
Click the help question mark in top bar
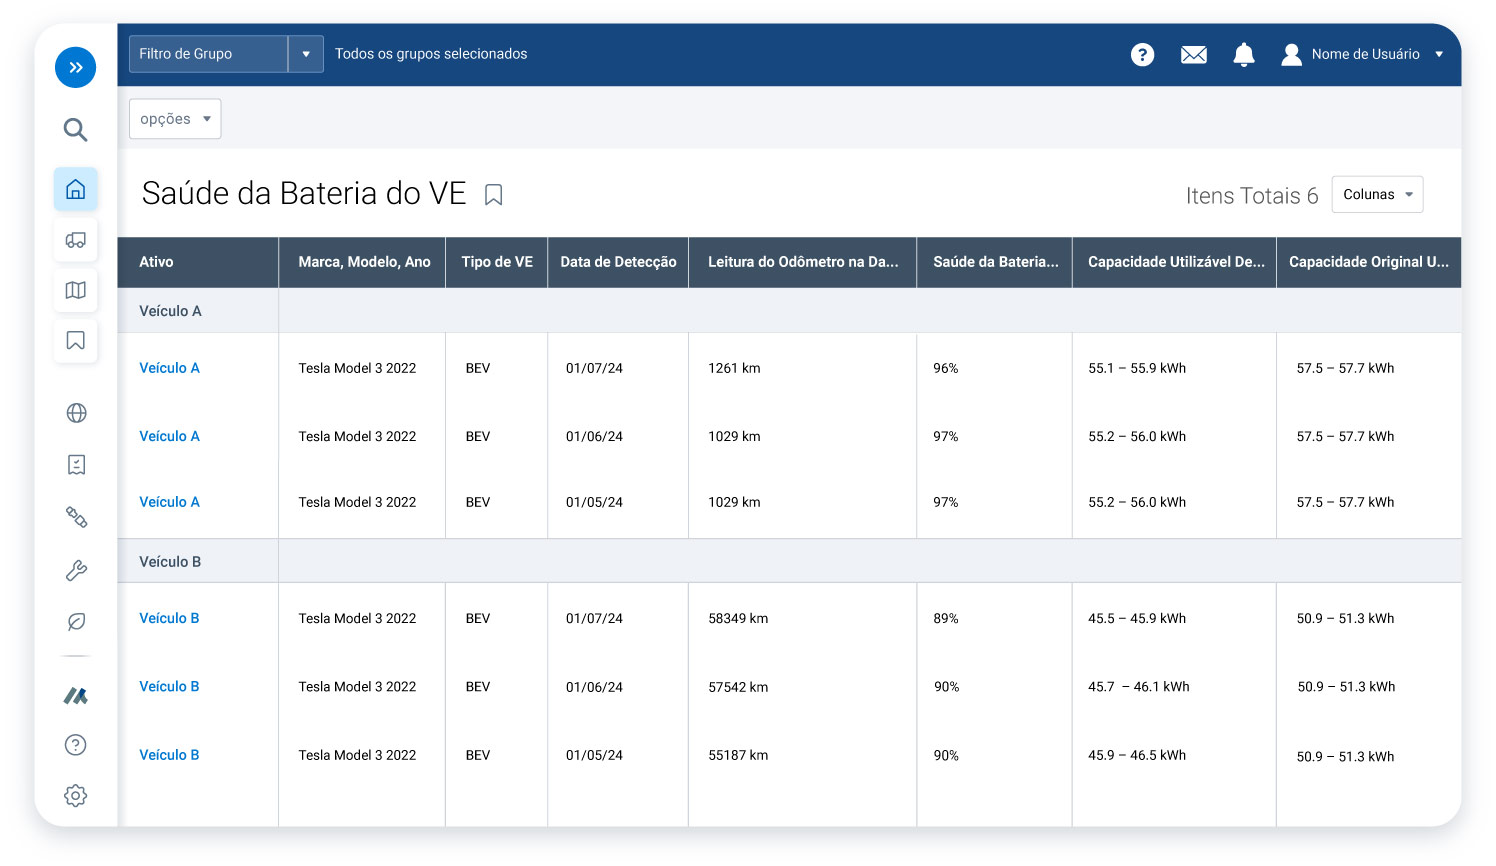click(x=1142, y=54)
